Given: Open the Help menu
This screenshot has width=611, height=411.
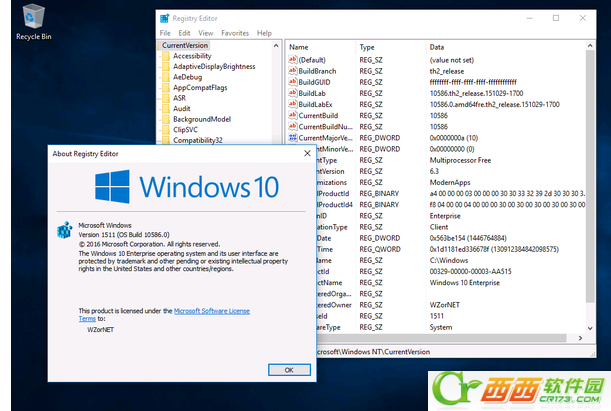Looking at the screenshot, I should [264, 33].
